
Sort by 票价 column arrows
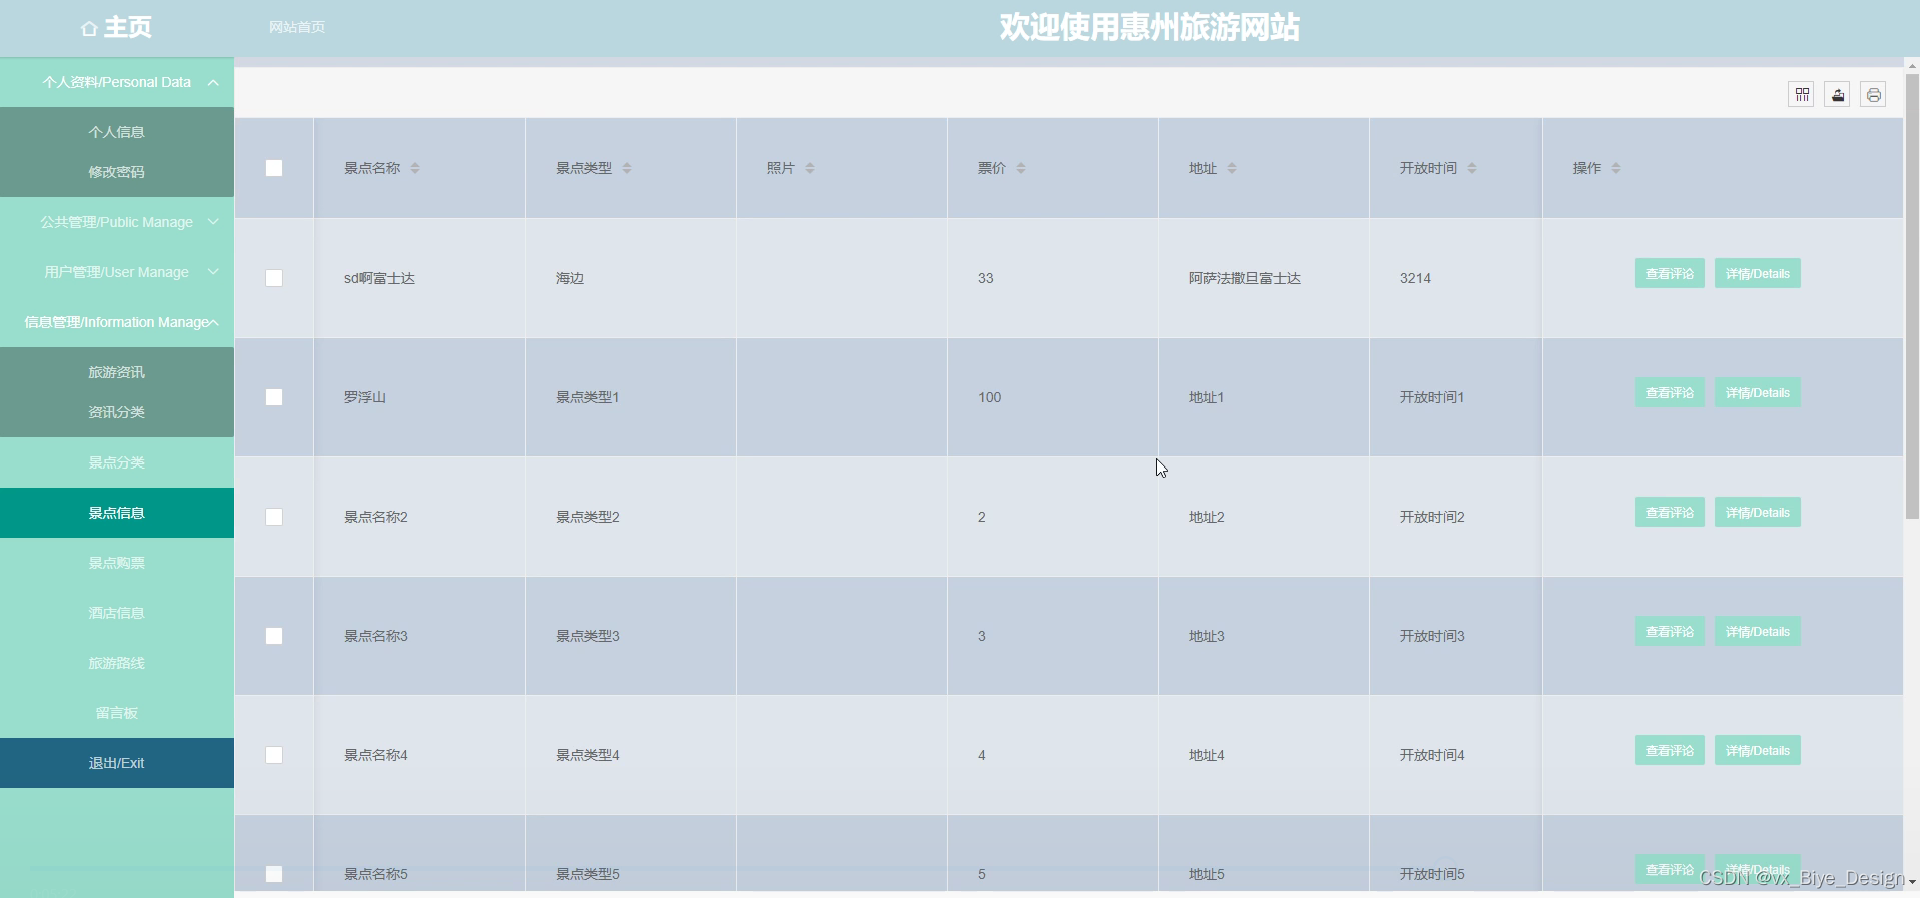[x=1021, y=168]
